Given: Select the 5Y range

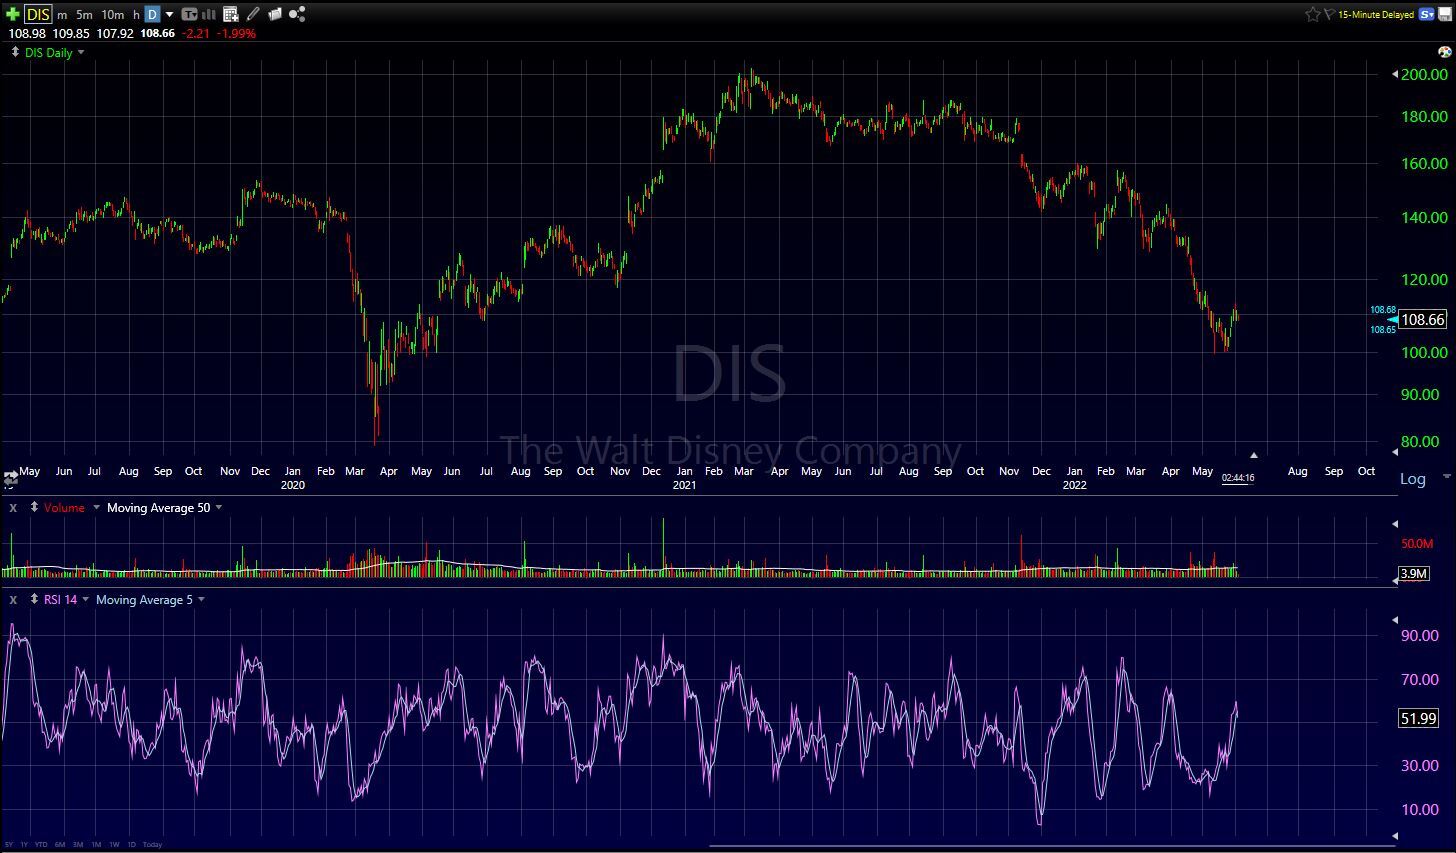Looking at the screenshot, I should point(9,844).
